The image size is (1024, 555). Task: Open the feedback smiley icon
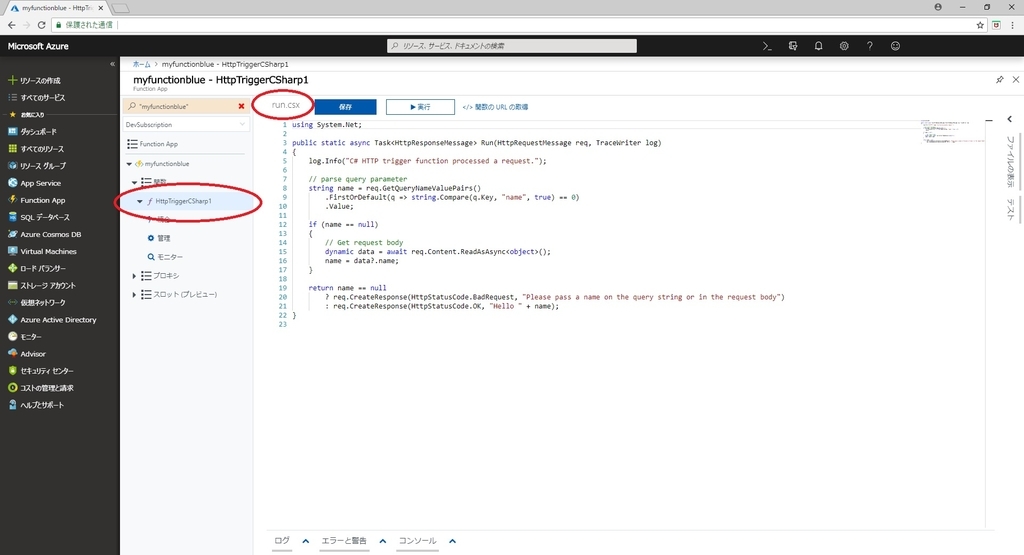click(895, 46)
